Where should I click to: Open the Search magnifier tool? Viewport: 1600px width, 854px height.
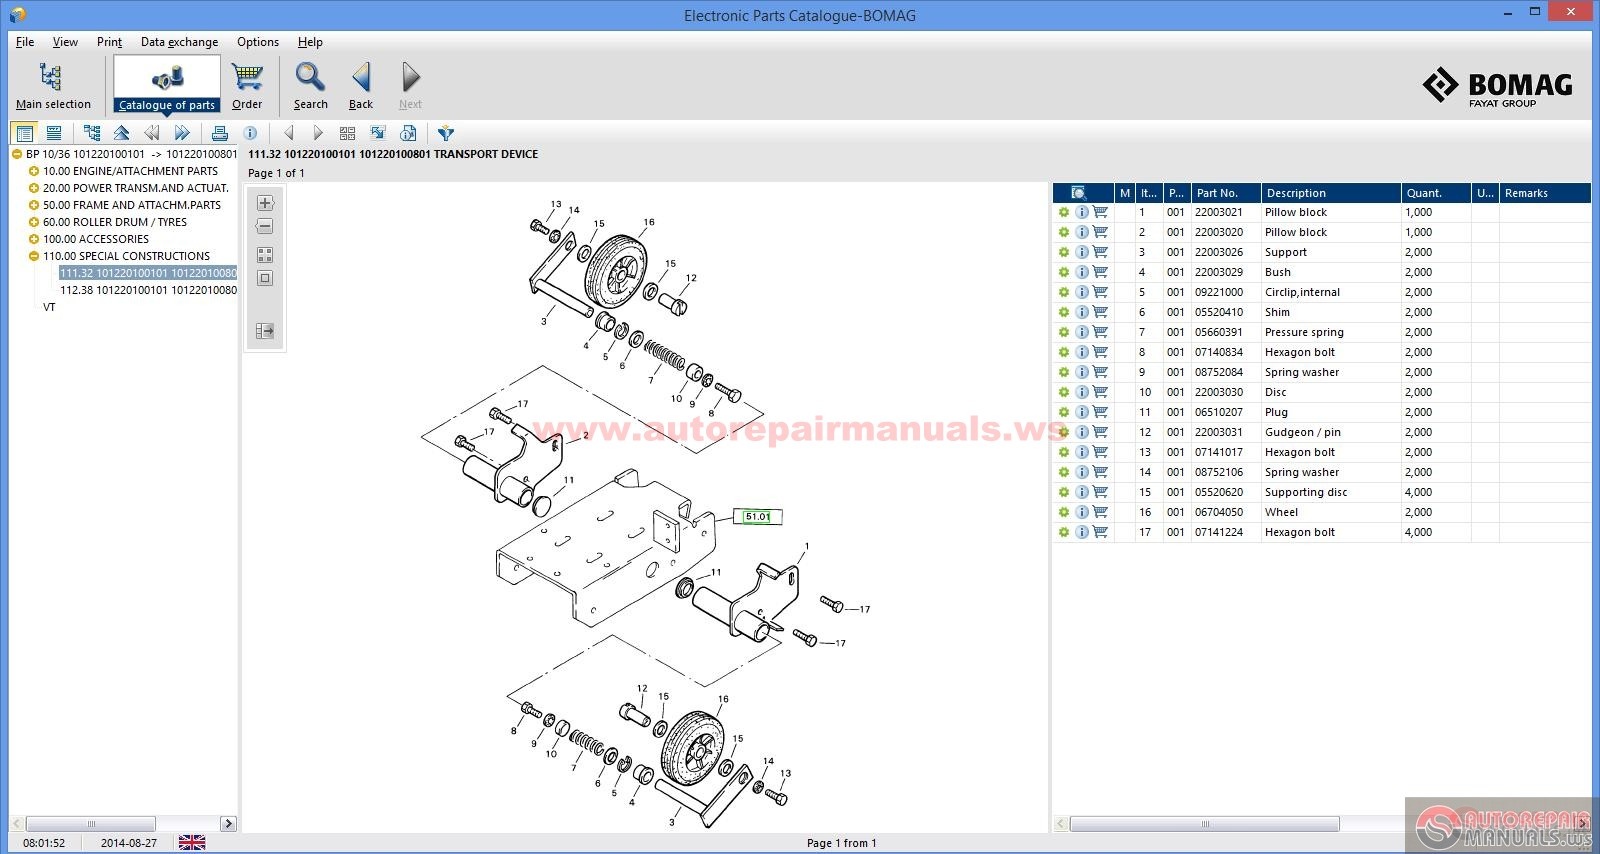(310, 85)
